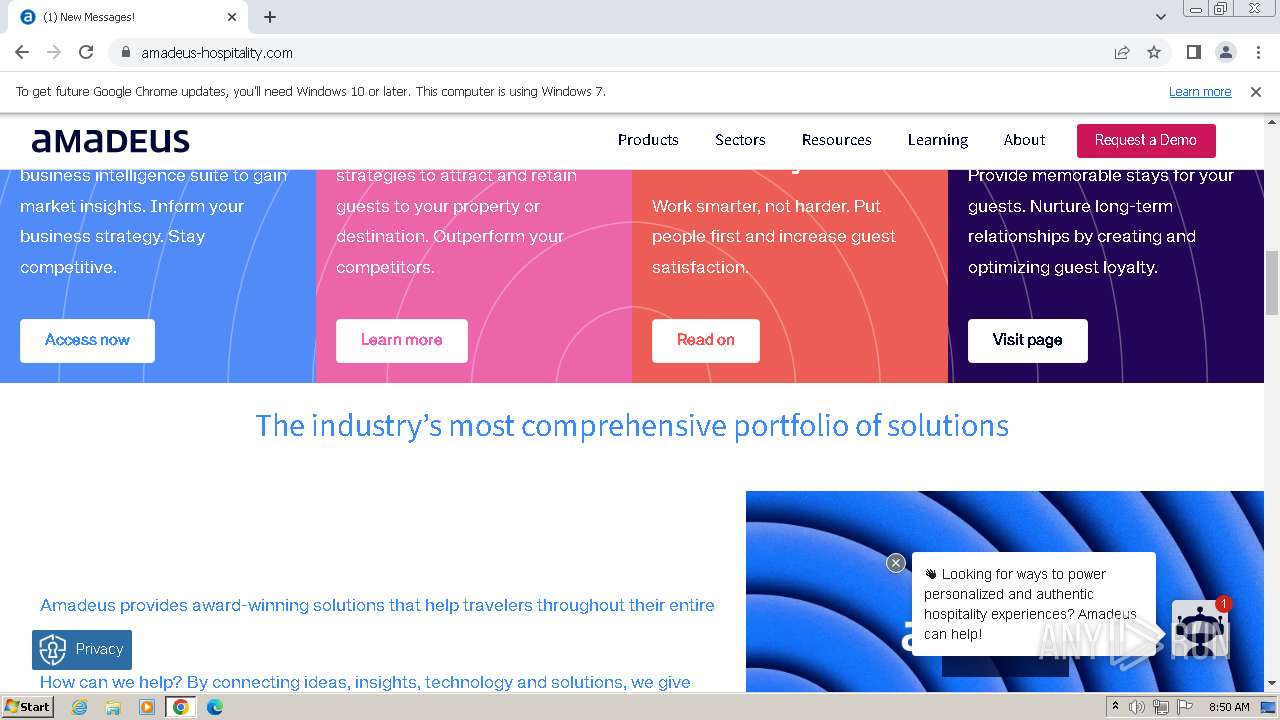The width and height of the screenshot is (1280, 720).
Task: Click the Visit page button
Action: pos(1027,340)
